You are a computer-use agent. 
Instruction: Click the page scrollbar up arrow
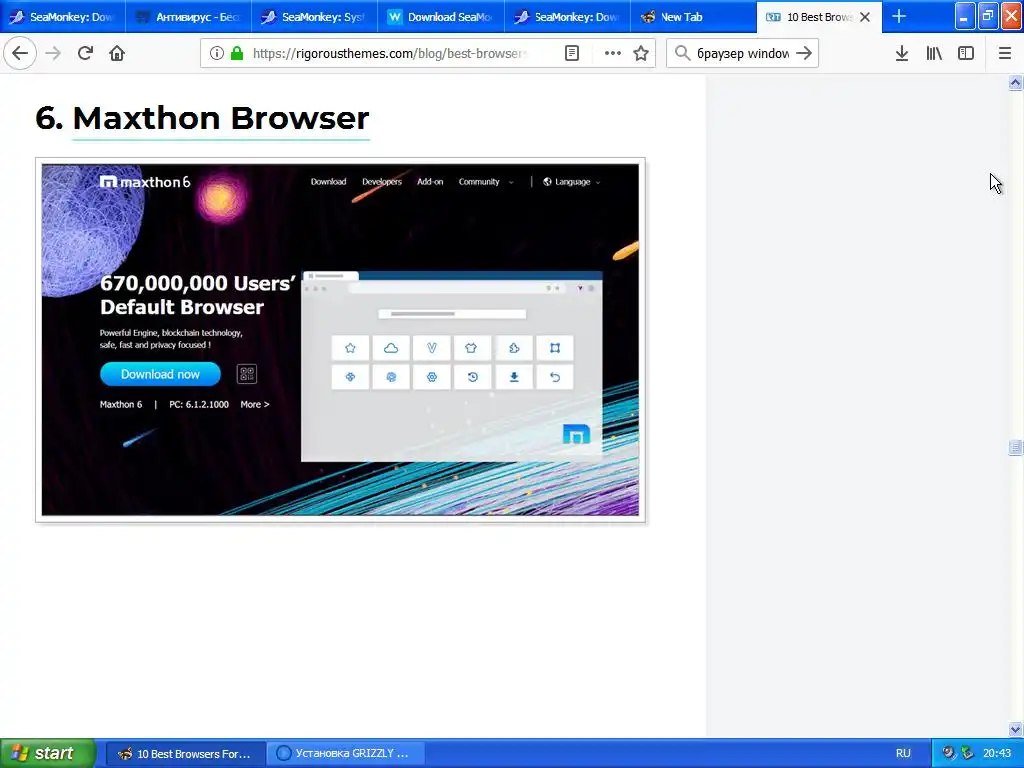point(1015,82)
